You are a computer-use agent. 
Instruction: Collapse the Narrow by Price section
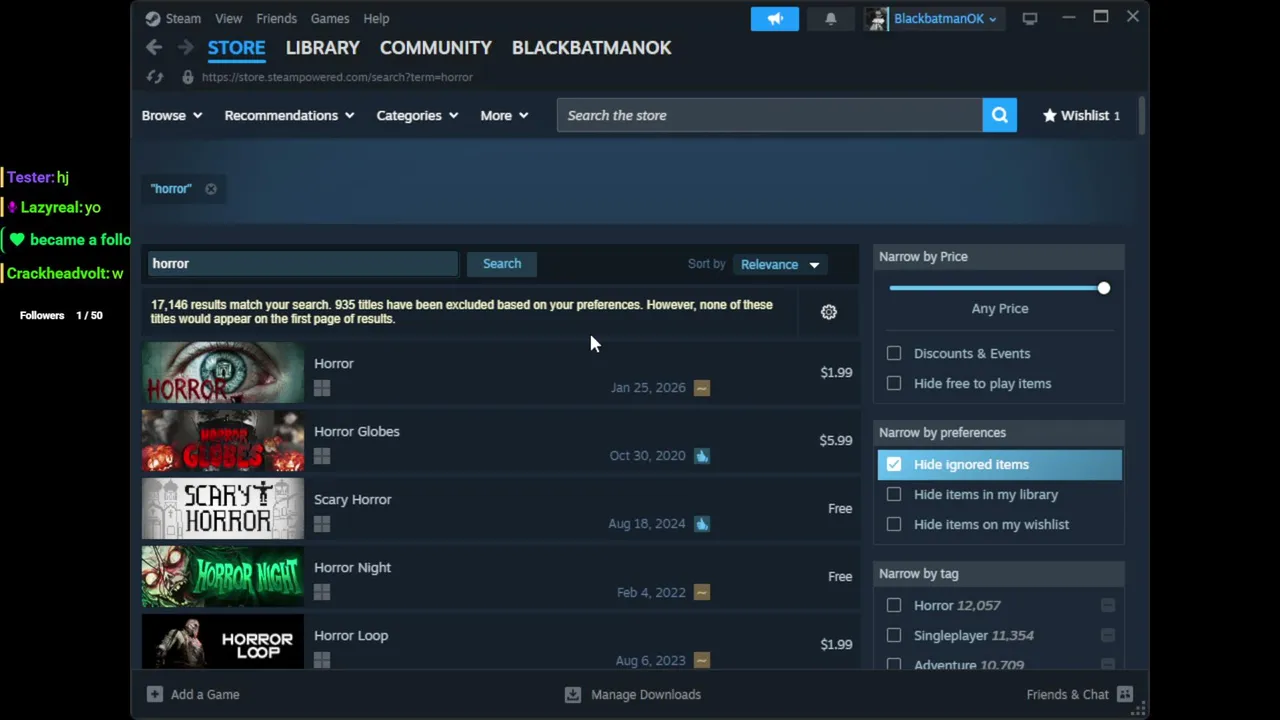pos(999,256)
